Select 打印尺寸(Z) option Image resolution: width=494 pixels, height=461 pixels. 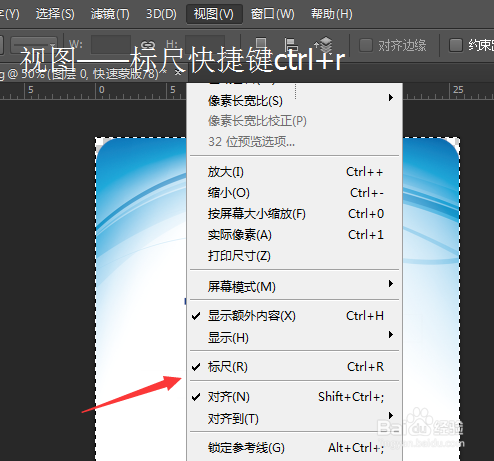tap(295, 256)
